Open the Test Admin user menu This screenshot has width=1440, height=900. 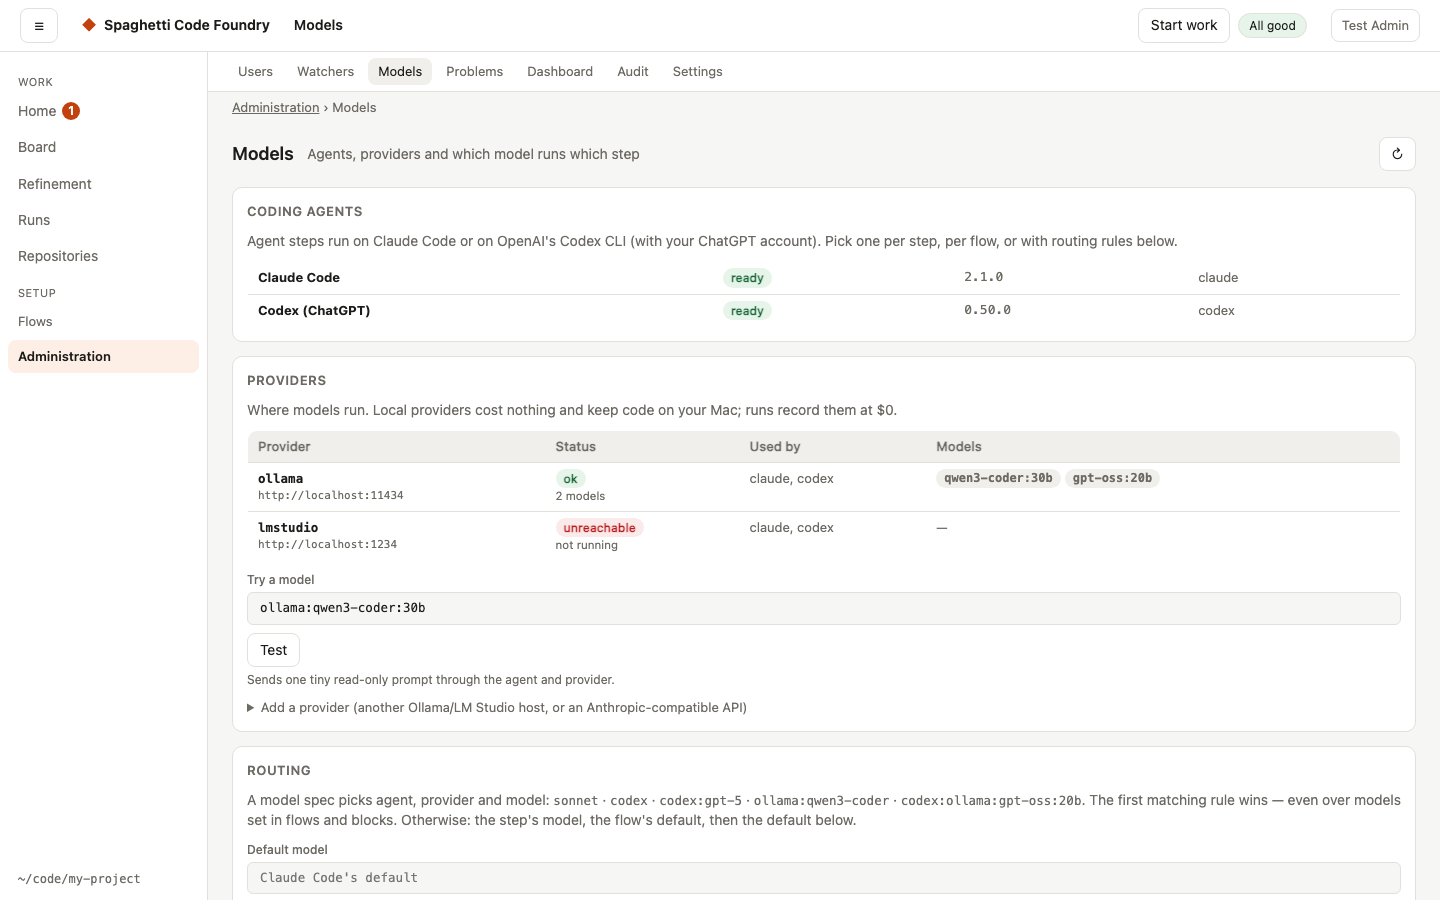tap(1375, 26)
